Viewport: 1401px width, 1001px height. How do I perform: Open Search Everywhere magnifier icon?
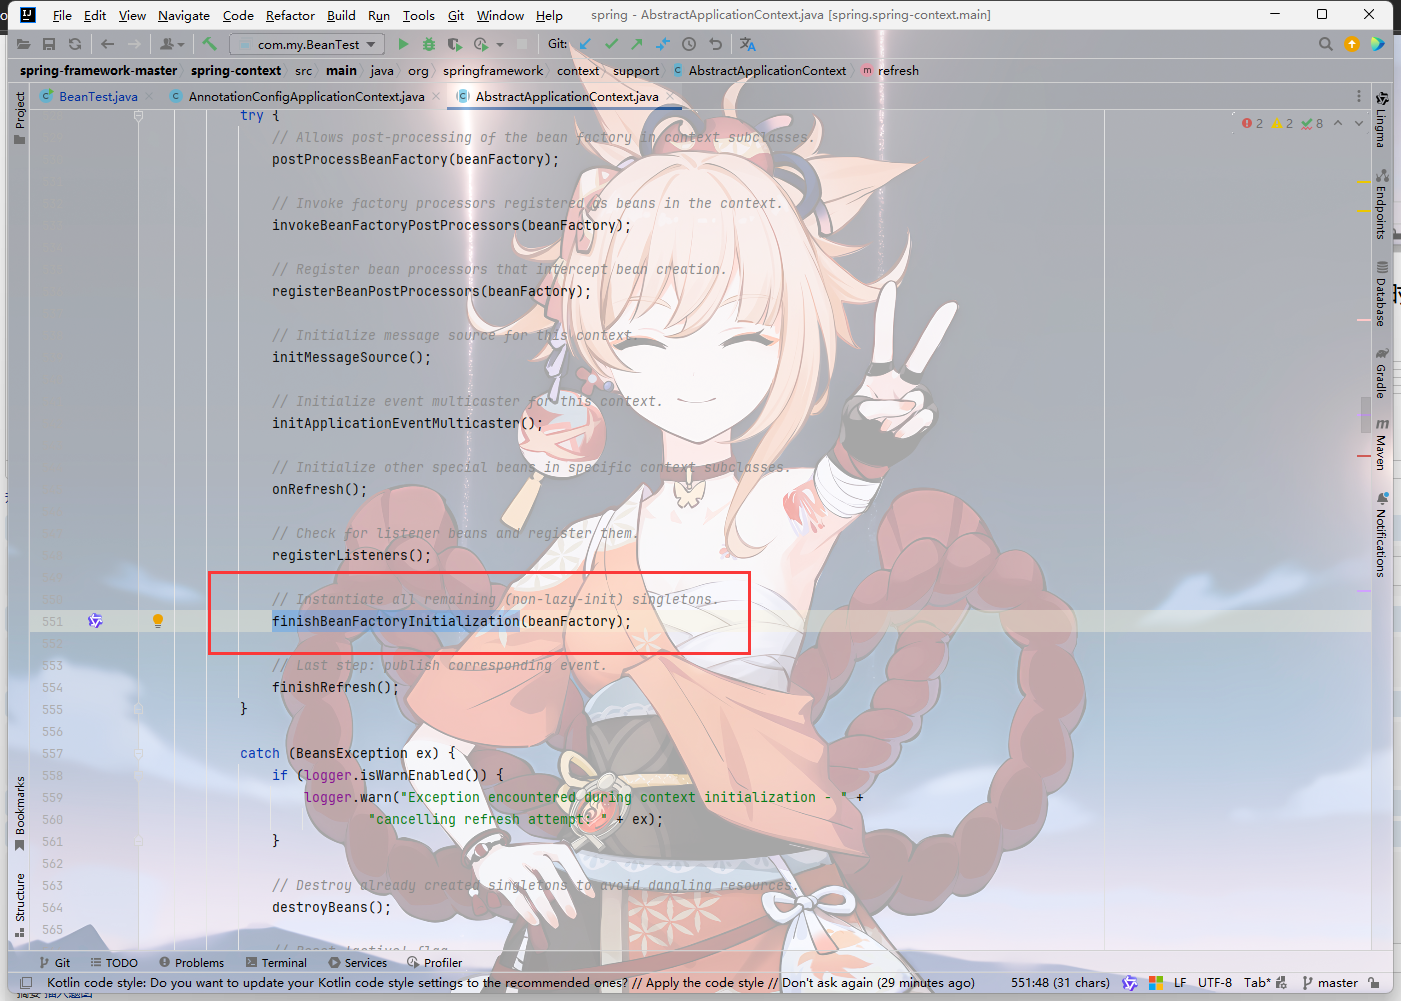[x=1326, y=44]
